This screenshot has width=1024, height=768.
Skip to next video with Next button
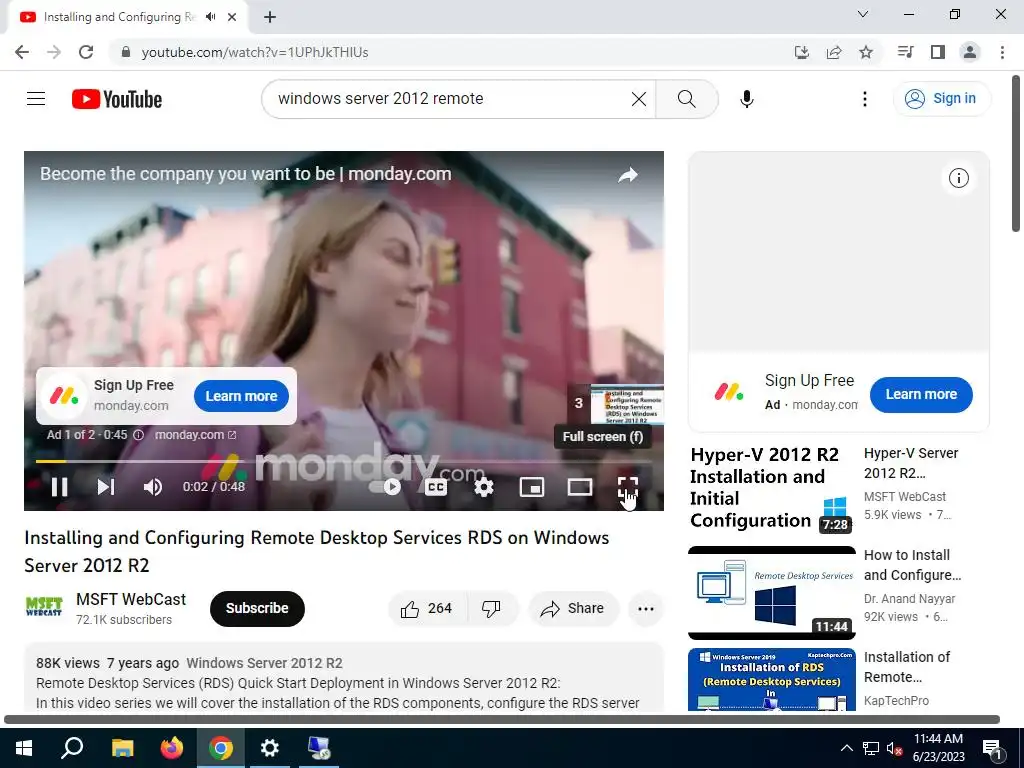[x=106, y=487]
